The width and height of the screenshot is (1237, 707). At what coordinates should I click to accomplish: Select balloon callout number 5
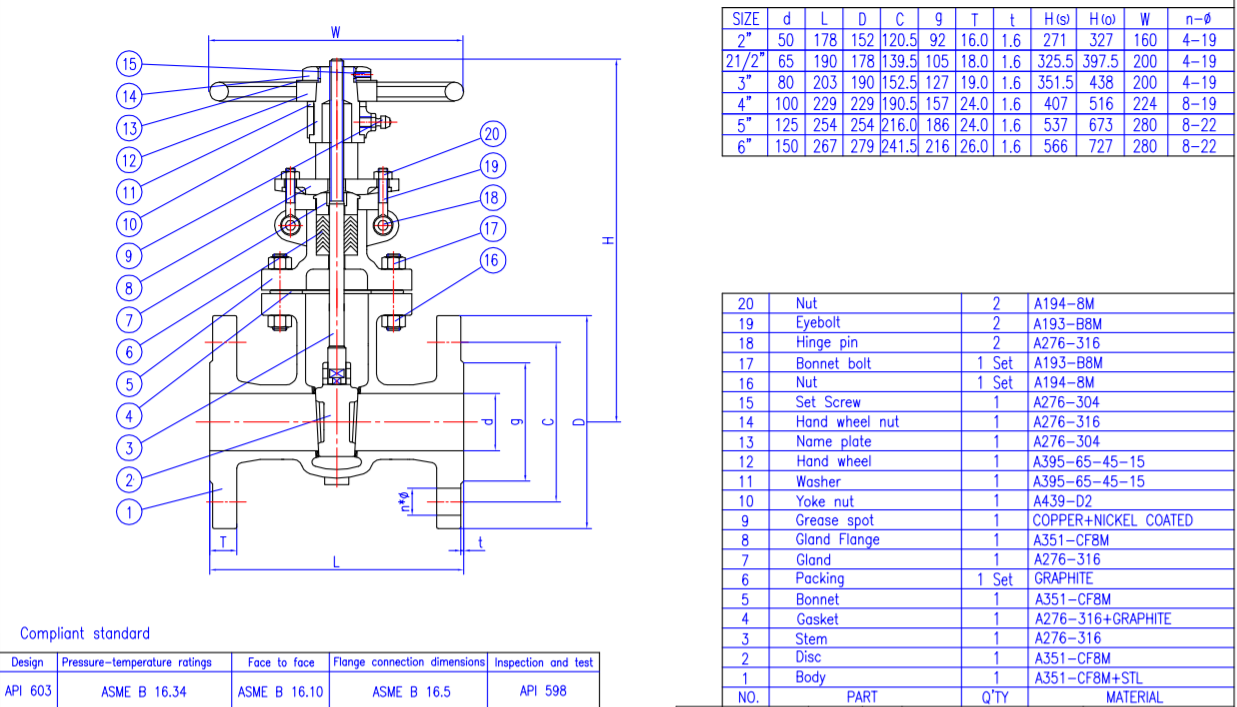point(128,383)
